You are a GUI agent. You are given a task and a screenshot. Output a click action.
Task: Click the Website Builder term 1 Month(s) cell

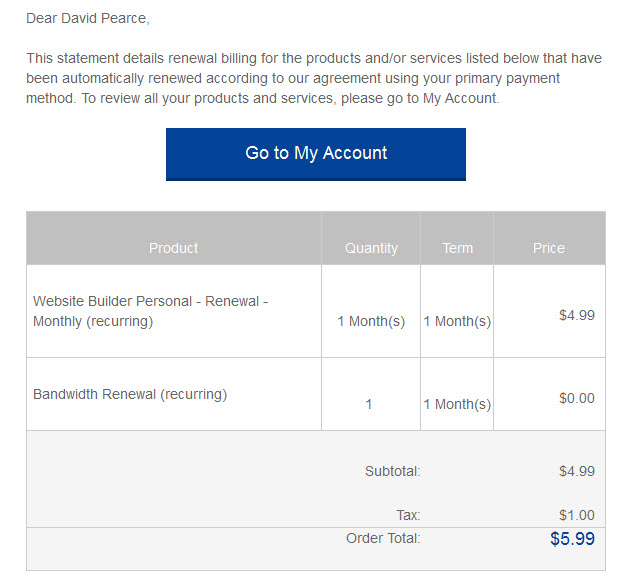tap(457, 321)
